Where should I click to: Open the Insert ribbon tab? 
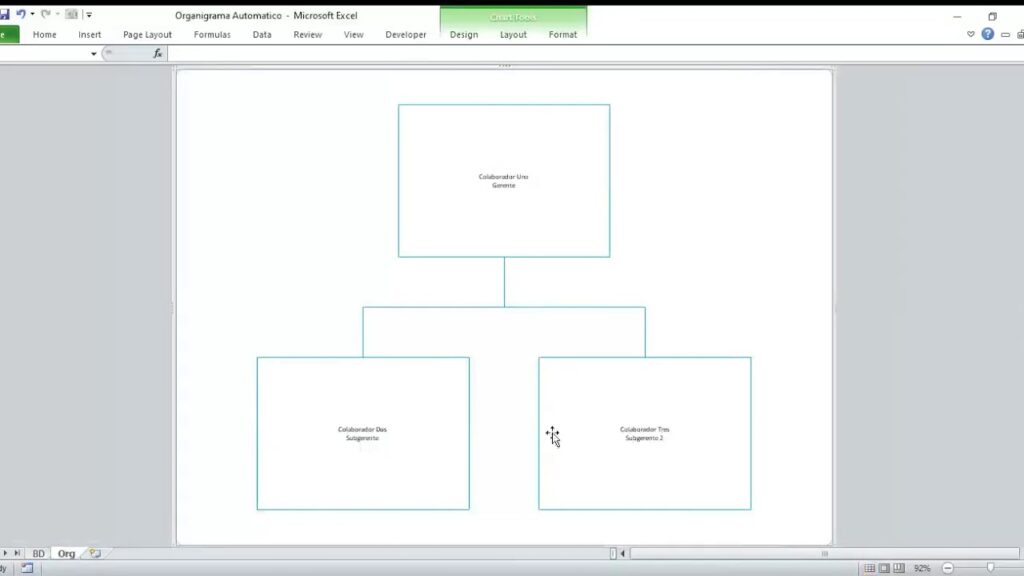[89, 35]
